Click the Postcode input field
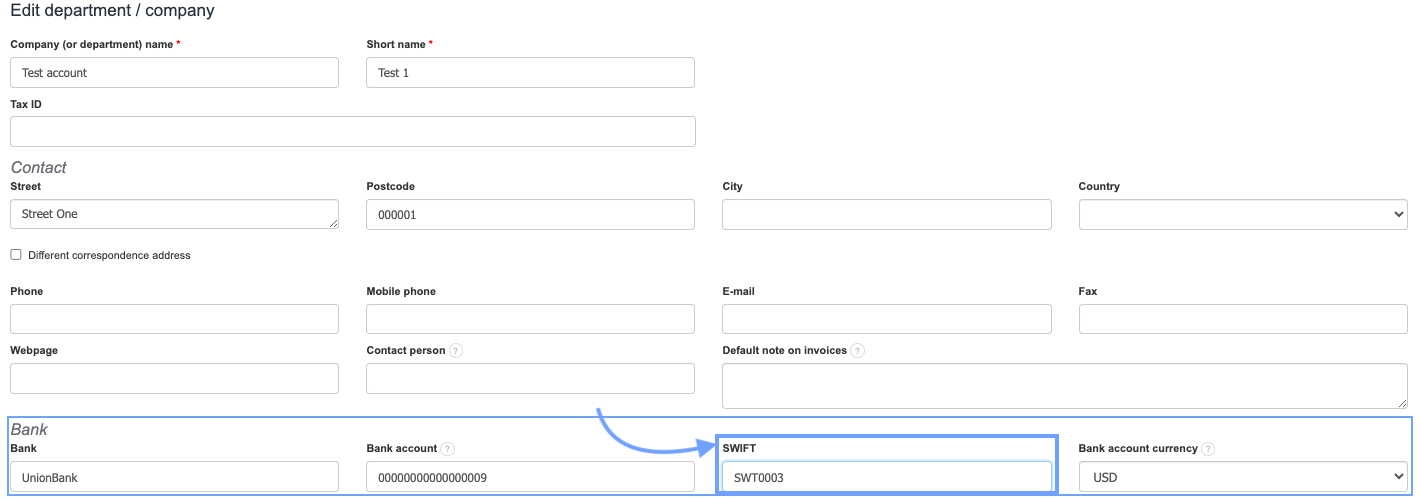 (x=530, y=214)
